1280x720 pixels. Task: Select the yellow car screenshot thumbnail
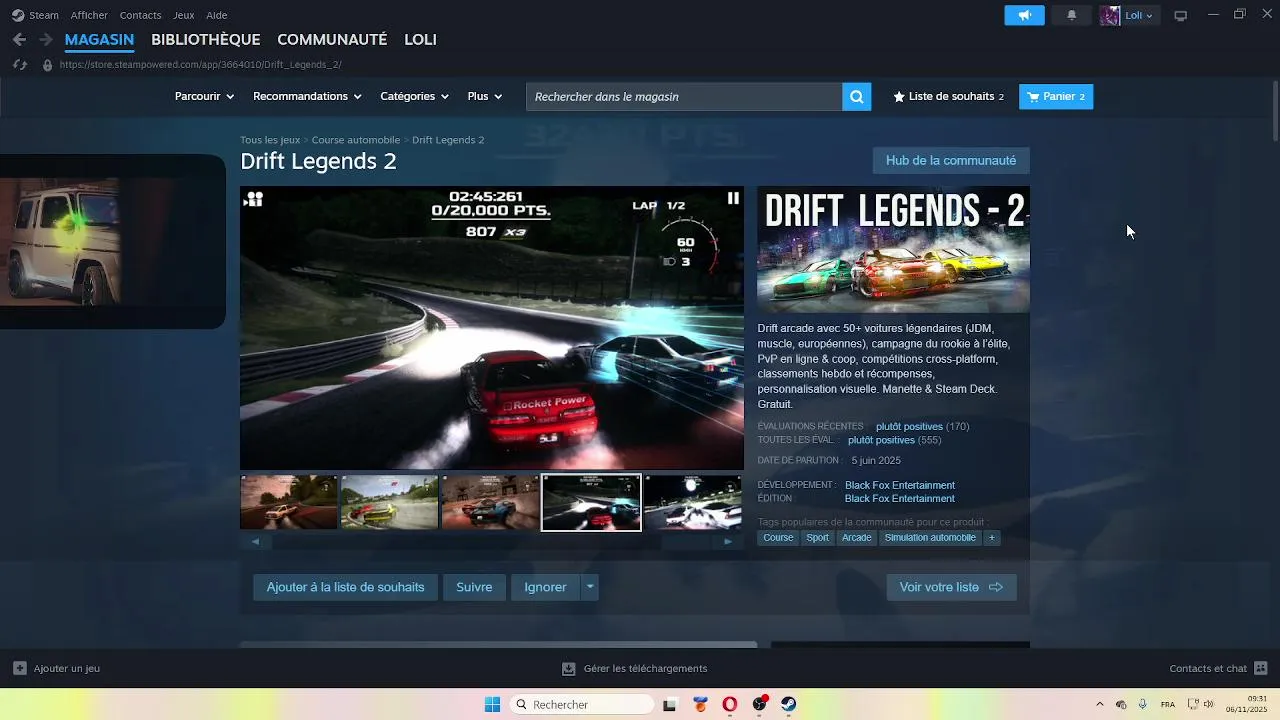coord(390,502)
